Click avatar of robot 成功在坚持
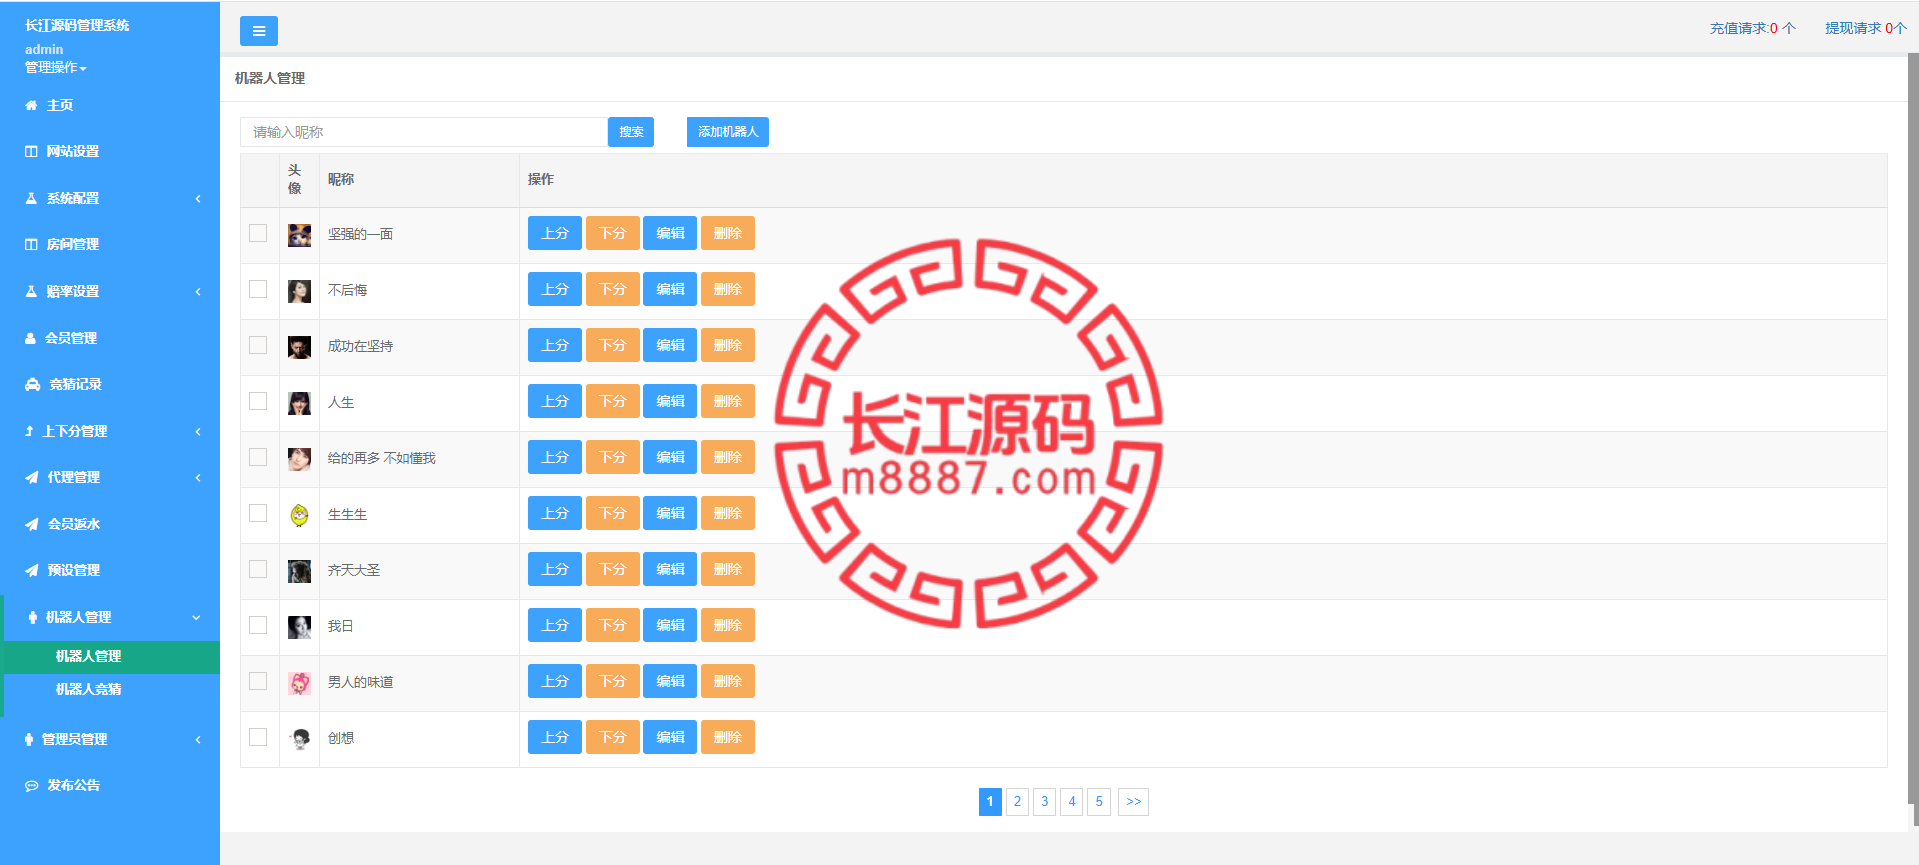 pos(299,347)
